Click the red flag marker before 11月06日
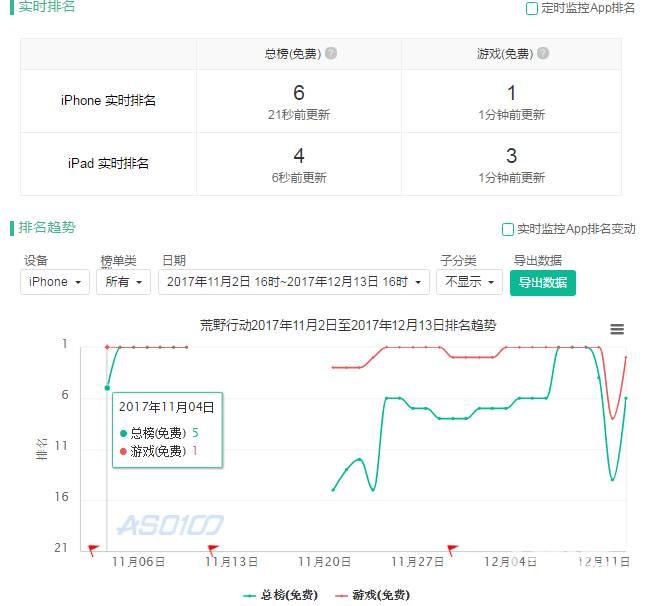 93,549
